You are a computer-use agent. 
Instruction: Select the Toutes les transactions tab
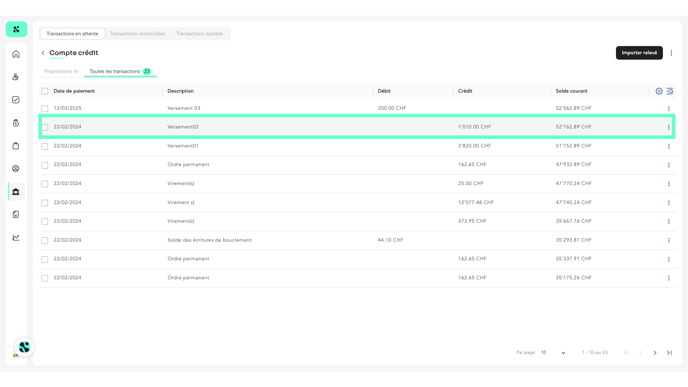pyautogui.click(x=120, y=71)
